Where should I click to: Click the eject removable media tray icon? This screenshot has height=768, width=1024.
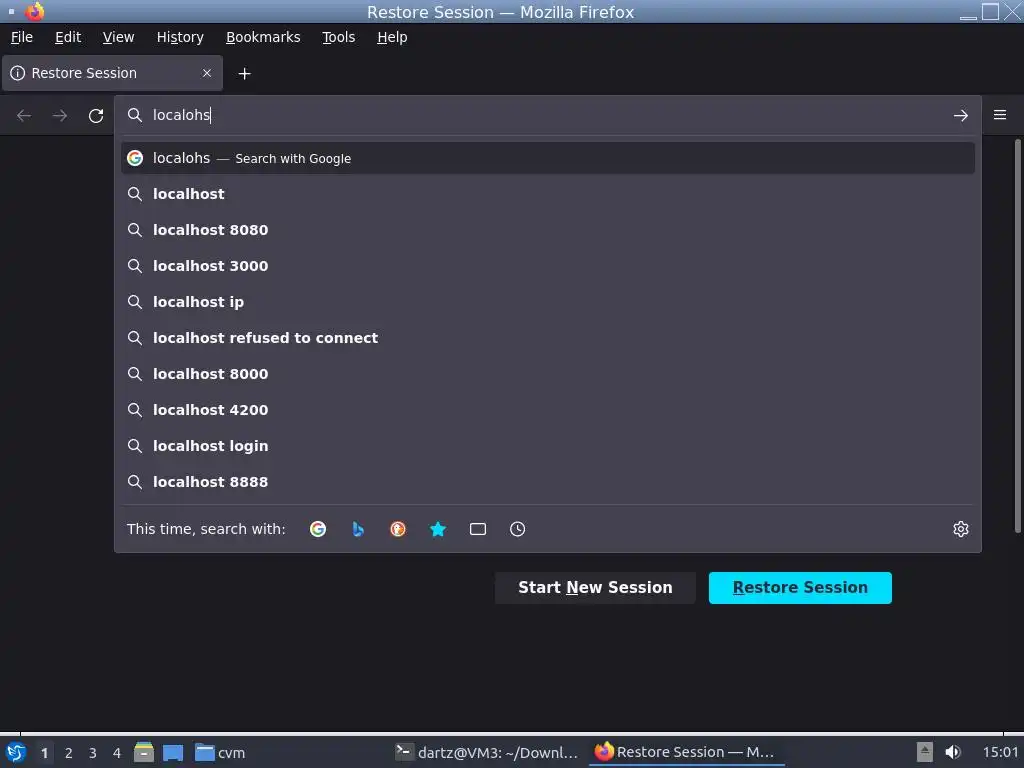[924, 752]
